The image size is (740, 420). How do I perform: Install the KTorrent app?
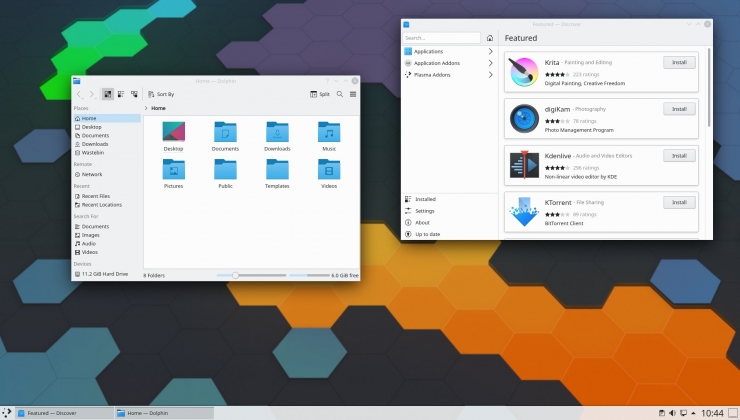pyautogui.click(x=679, y=202)
